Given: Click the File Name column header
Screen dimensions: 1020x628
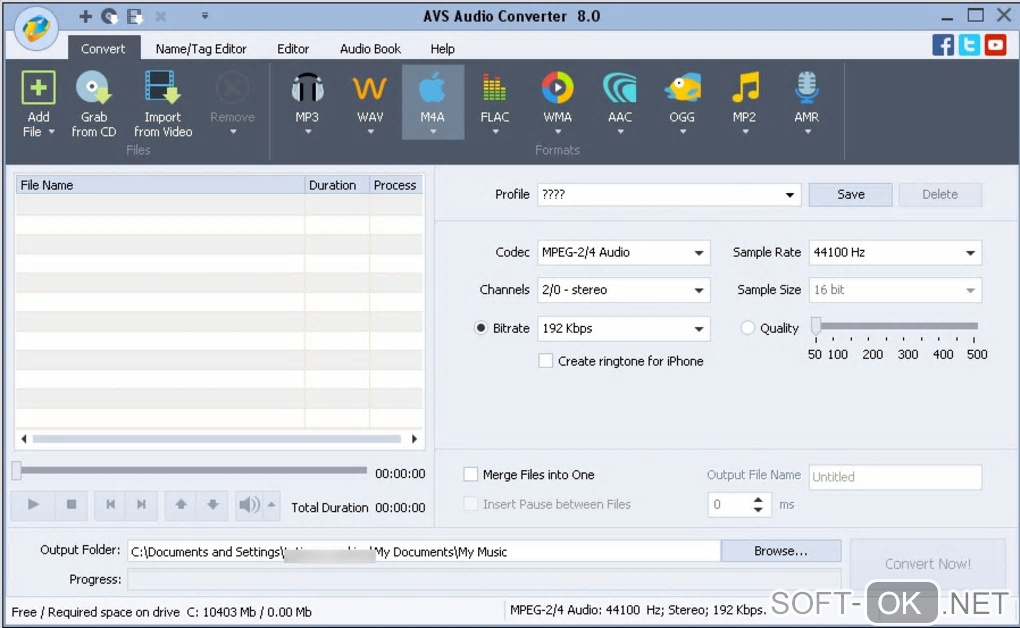Looking at the screenshot, I should coord(160,185).
